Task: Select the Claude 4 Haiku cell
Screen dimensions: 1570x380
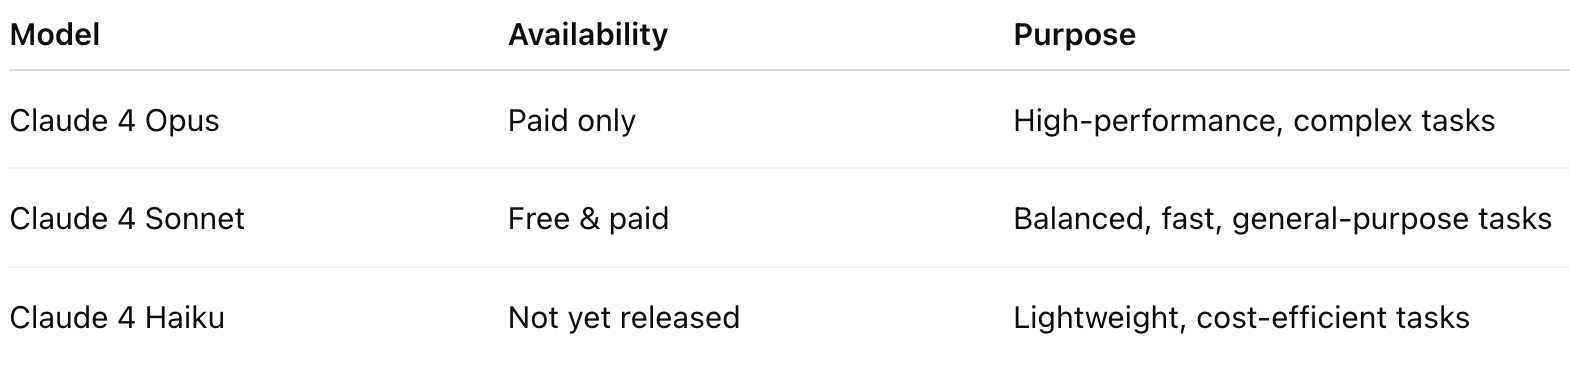Action: coord(117,318)
